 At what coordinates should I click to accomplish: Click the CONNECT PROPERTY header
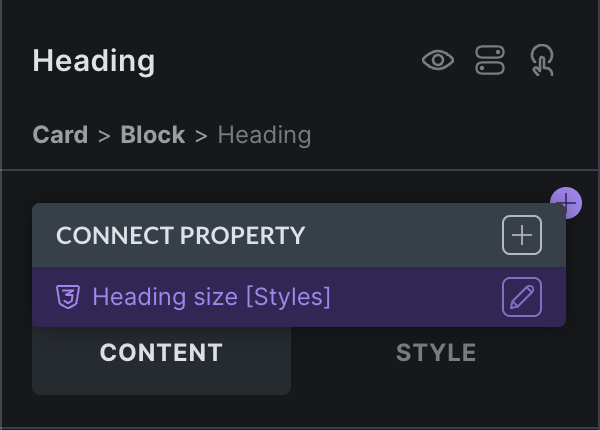[x=181, y=236]
